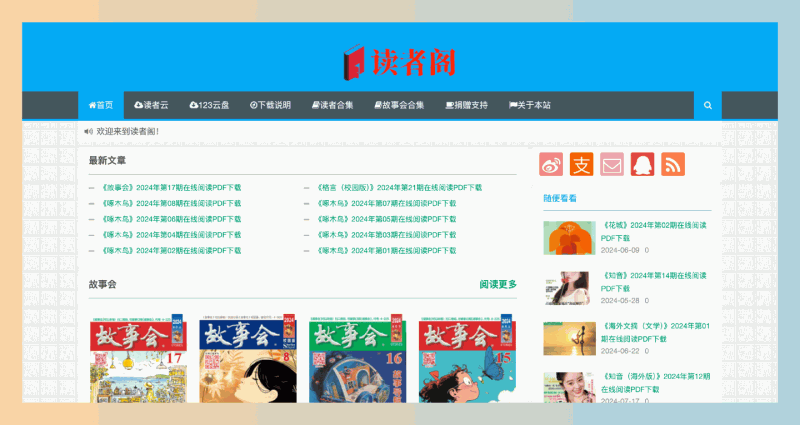Open 《啄木鸟》2024年第03期 link
Screen dimensions: 800x425
[x=386, y=235]
